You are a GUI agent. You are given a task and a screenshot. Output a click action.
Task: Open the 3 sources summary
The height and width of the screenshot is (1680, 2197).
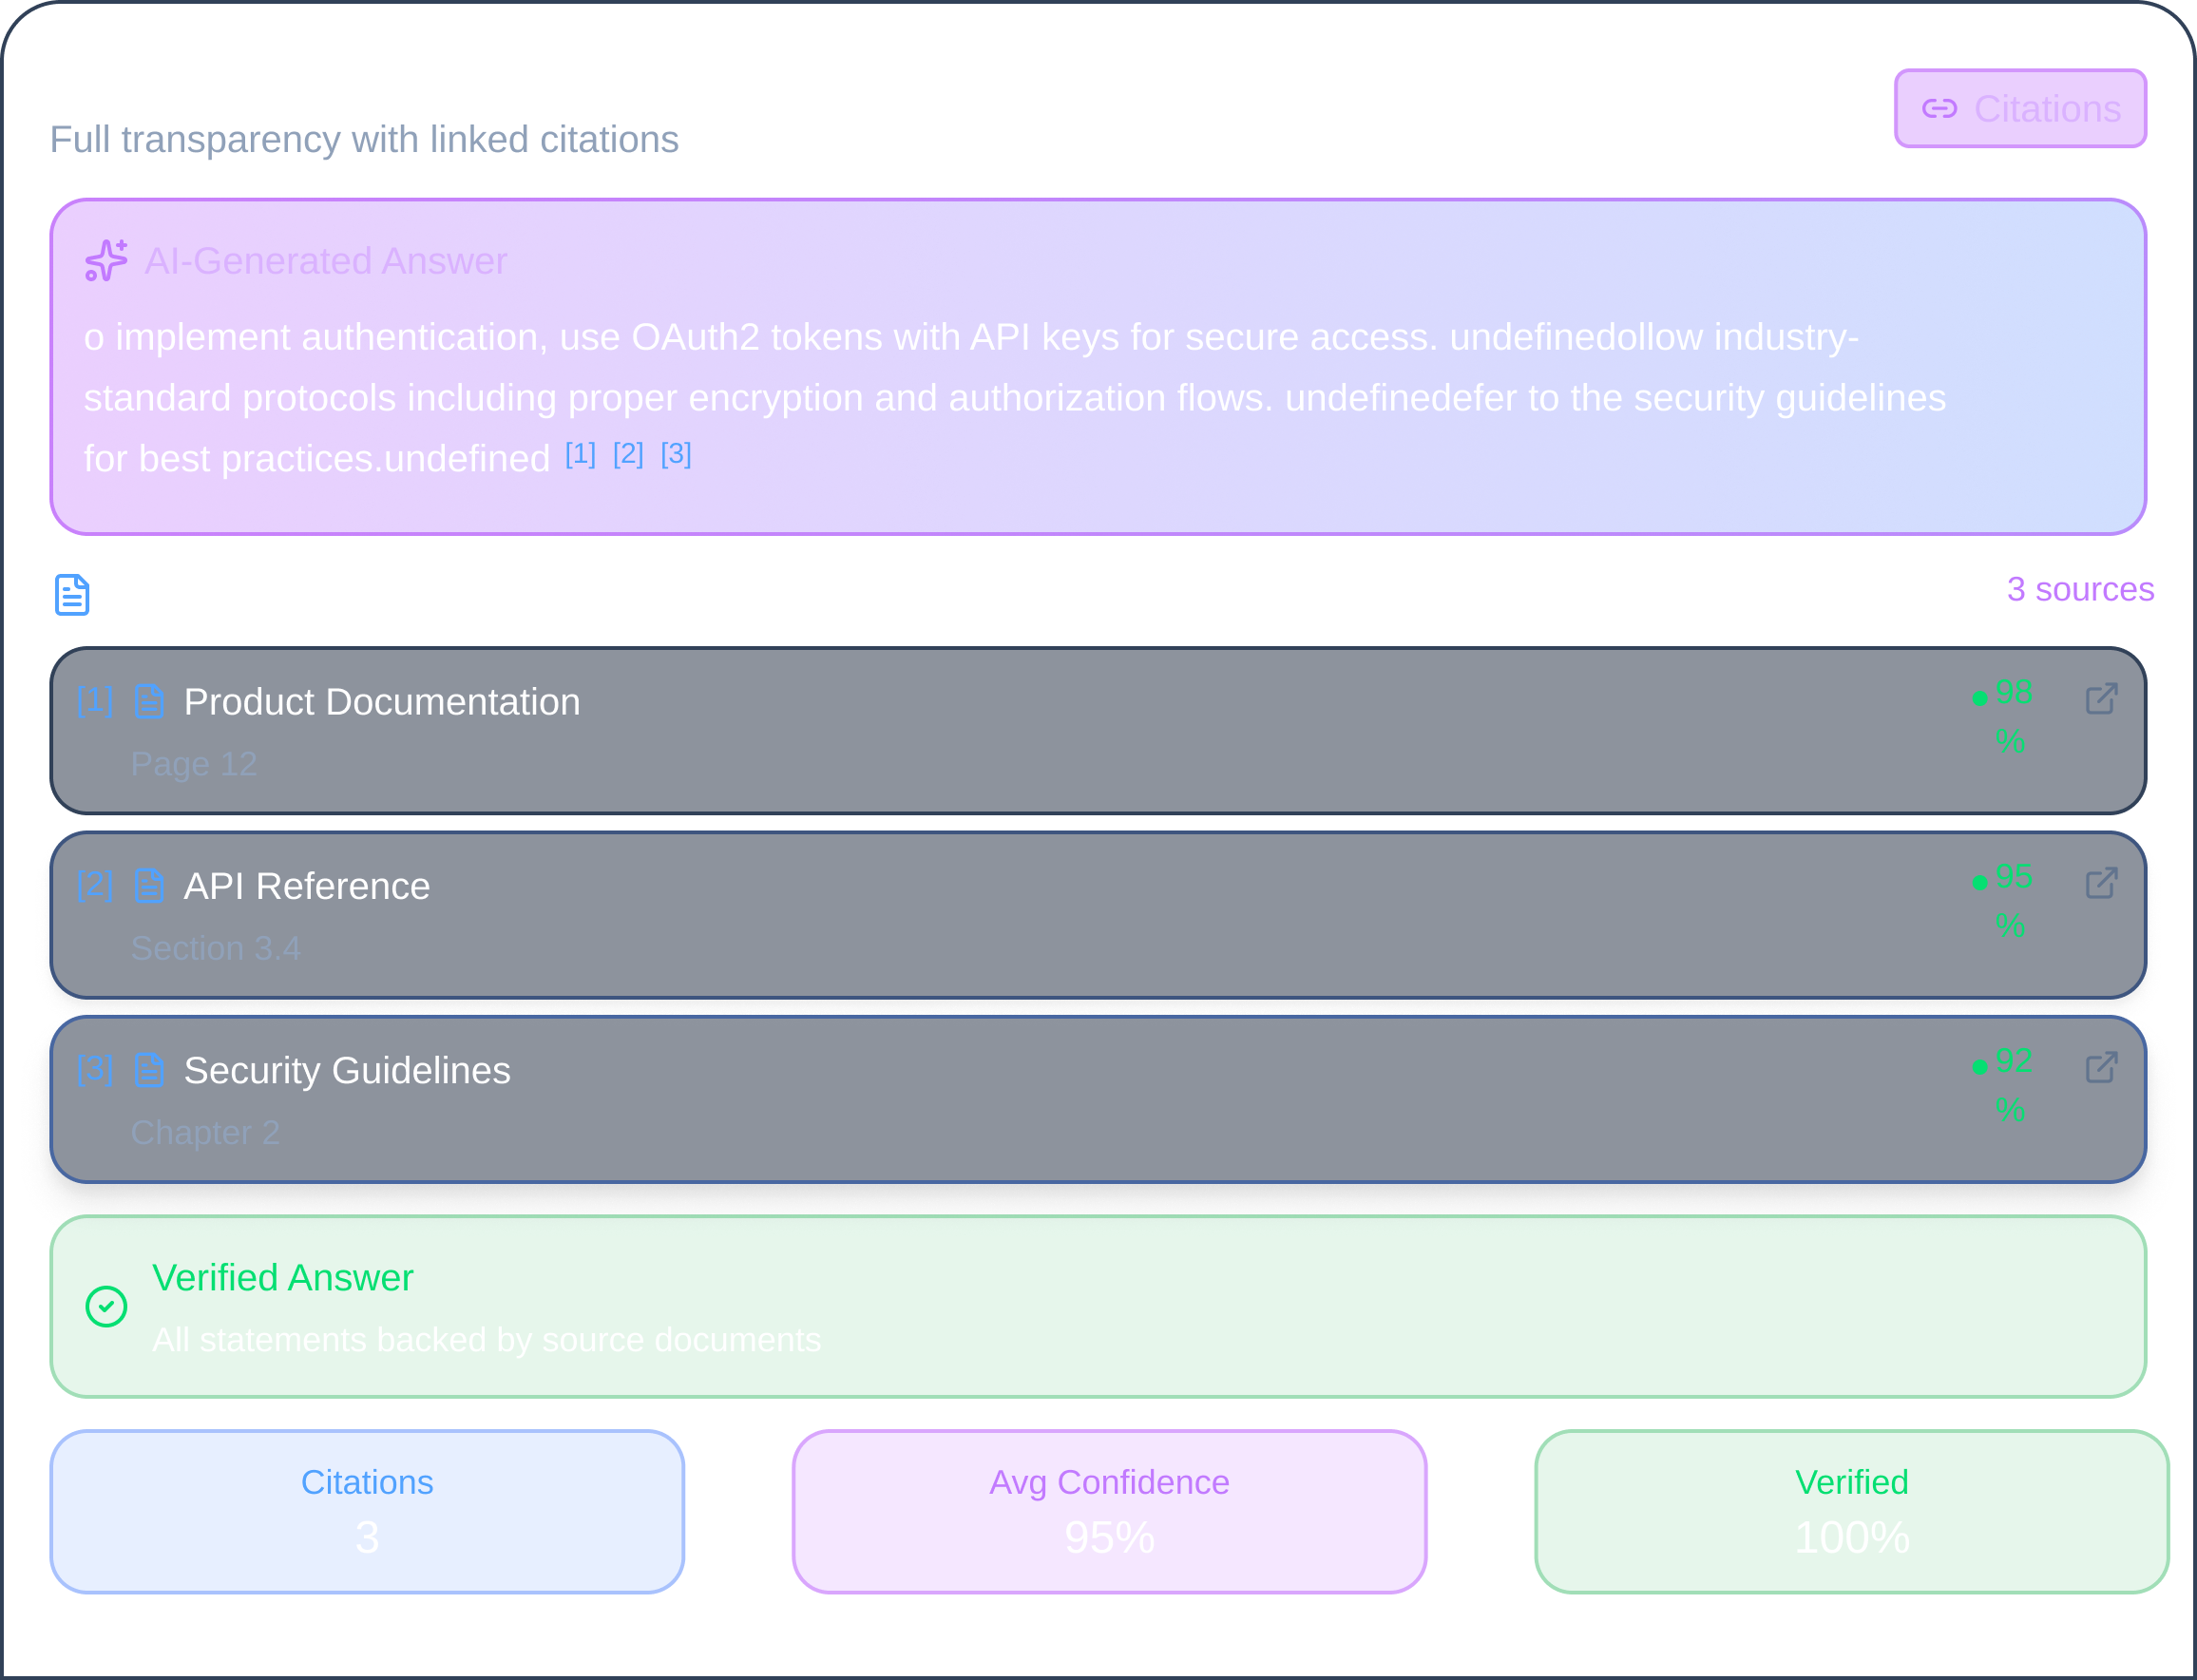coord(2079,590)
